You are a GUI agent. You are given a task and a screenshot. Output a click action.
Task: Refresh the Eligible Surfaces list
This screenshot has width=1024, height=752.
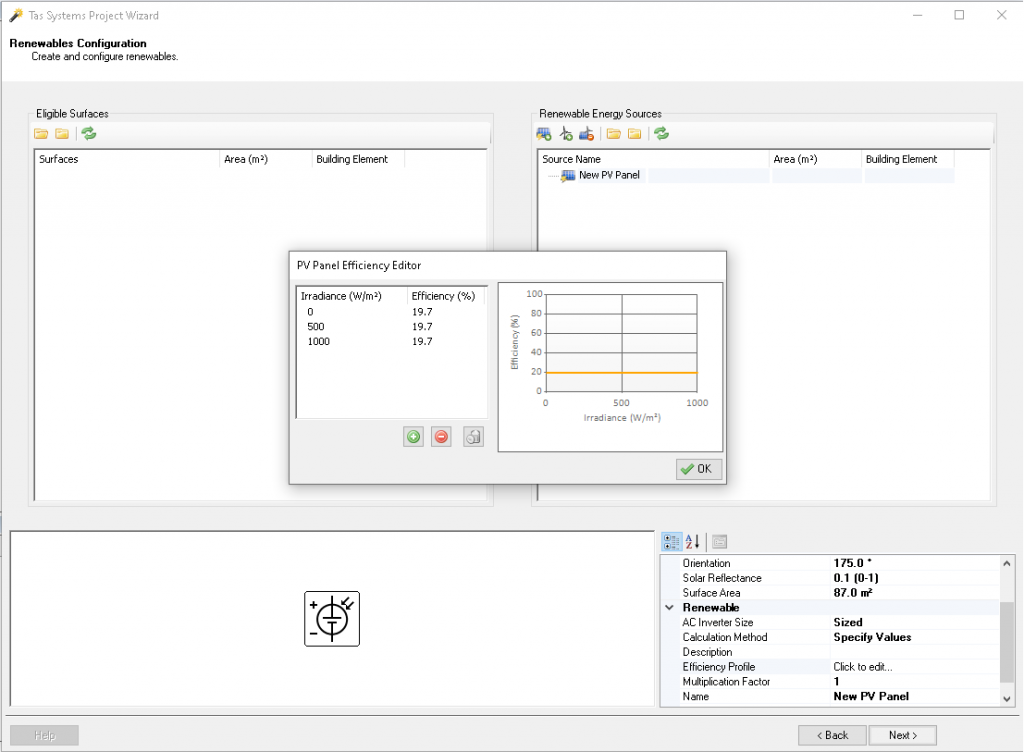89,134
